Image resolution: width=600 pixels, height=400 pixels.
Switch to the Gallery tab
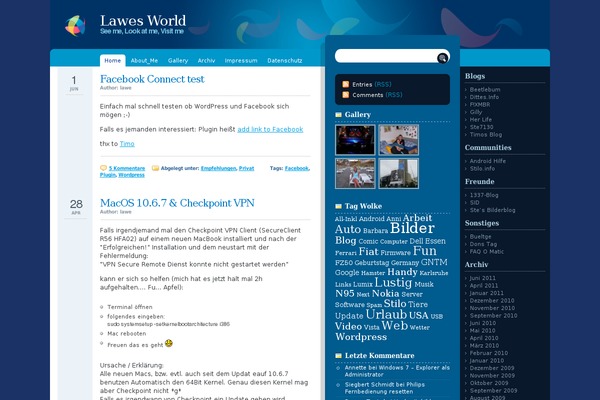tap(178, 60)
